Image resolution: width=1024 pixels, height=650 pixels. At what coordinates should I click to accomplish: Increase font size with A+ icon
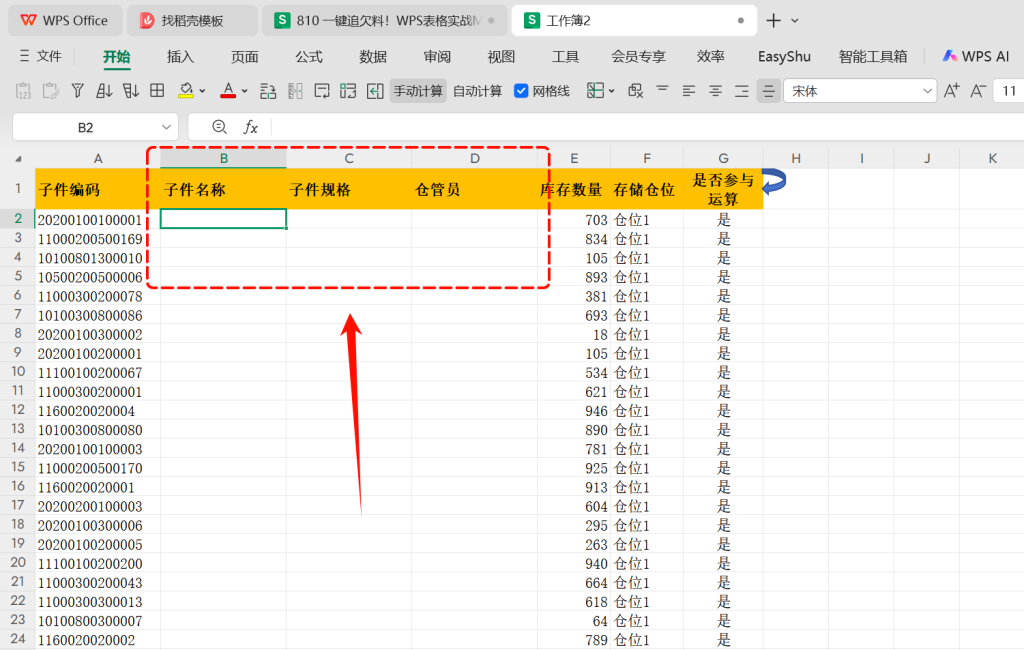[x=952, y=91]
